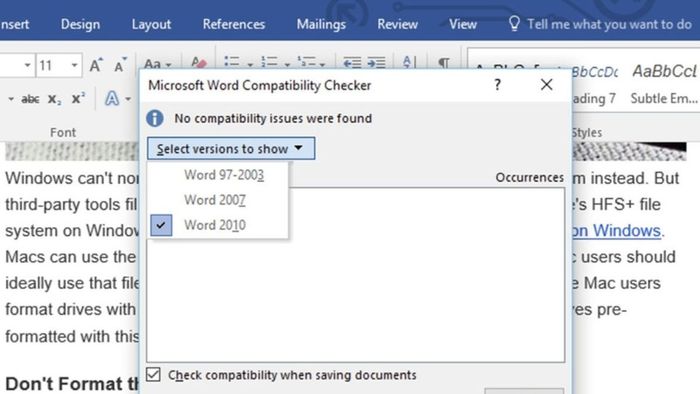The image size is (700, 394).
Task: Open the View ribbon tab
Action: [x=462, y=24]
